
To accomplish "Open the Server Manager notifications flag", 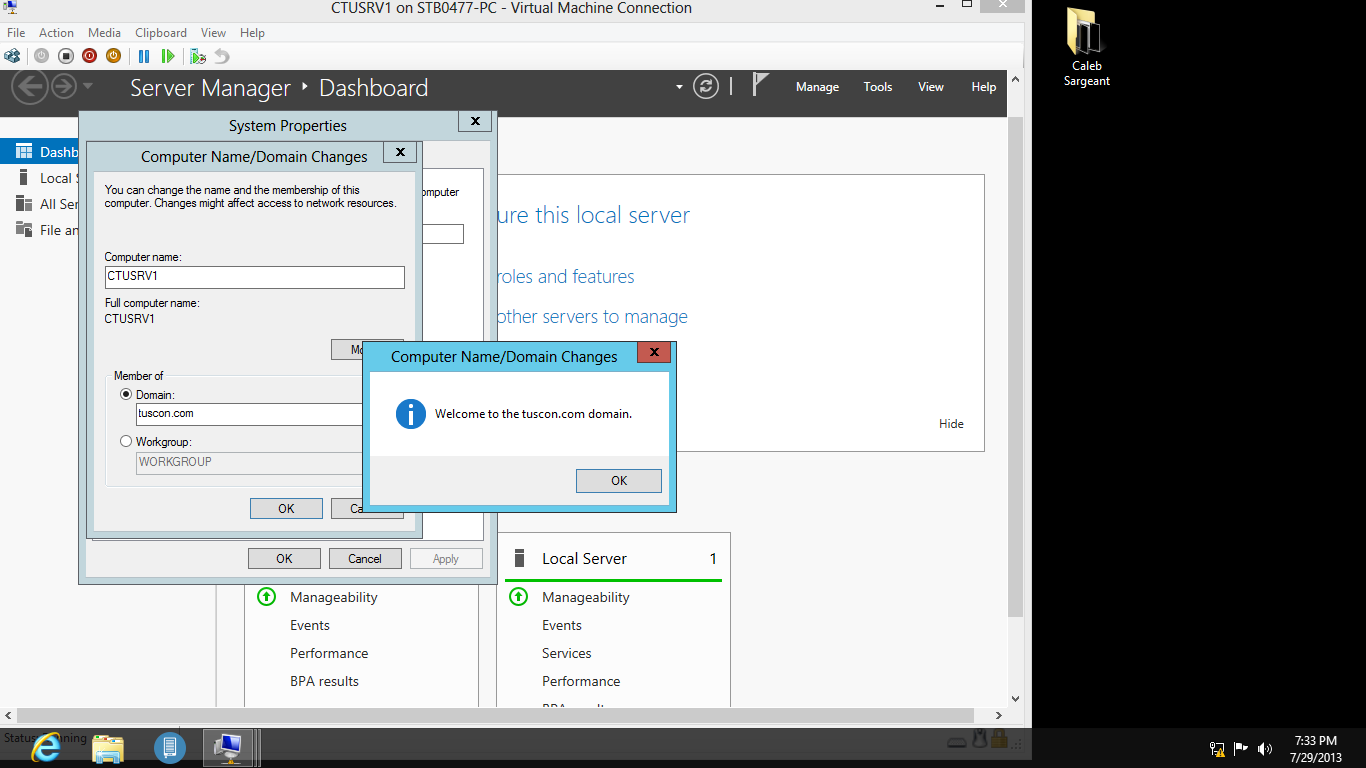I will pyautogui.click(x=761, y=85).
